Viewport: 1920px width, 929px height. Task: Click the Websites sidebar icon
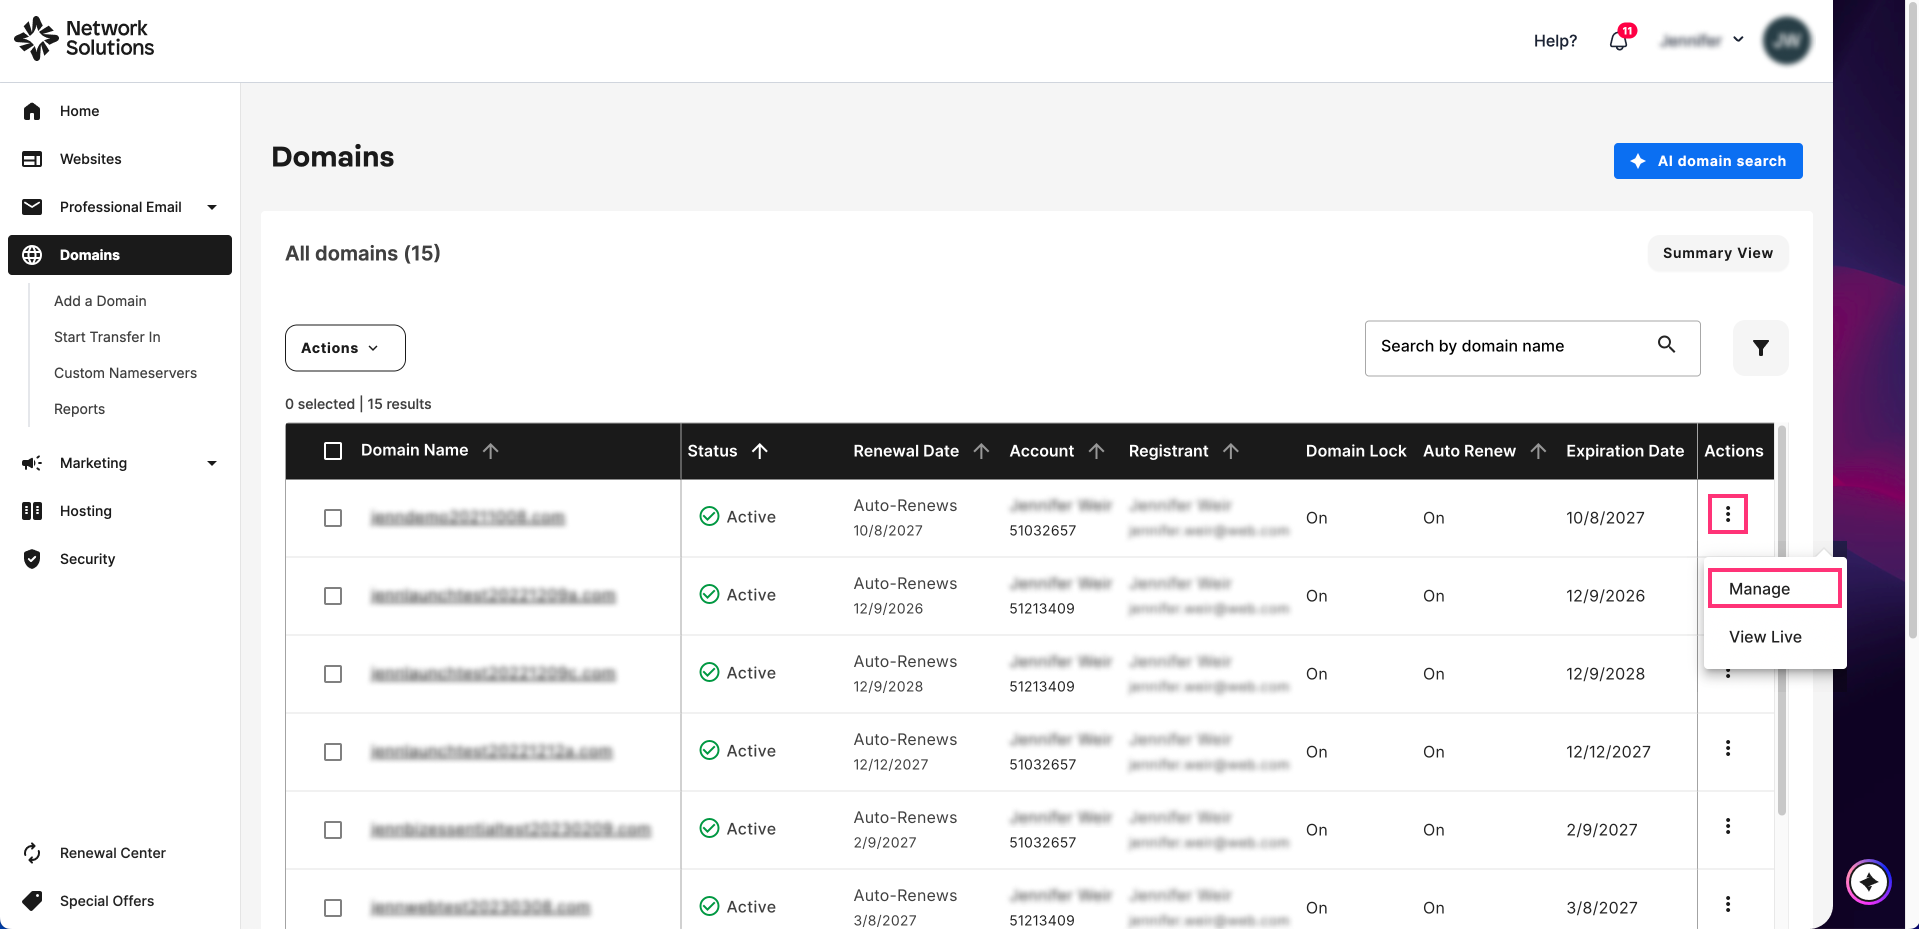point(32,159)
